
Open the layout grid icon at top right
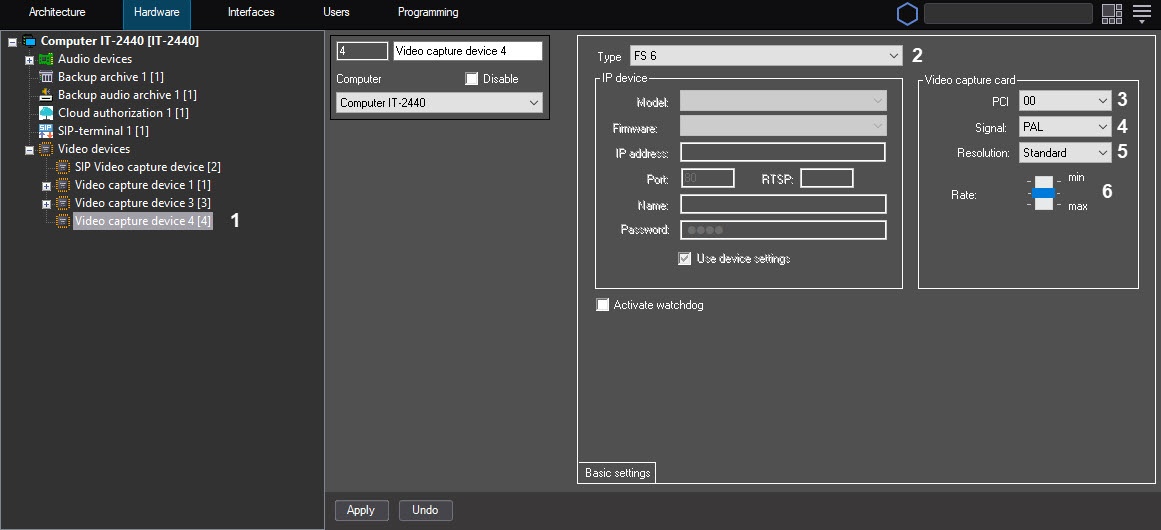tap(1111, 14)
